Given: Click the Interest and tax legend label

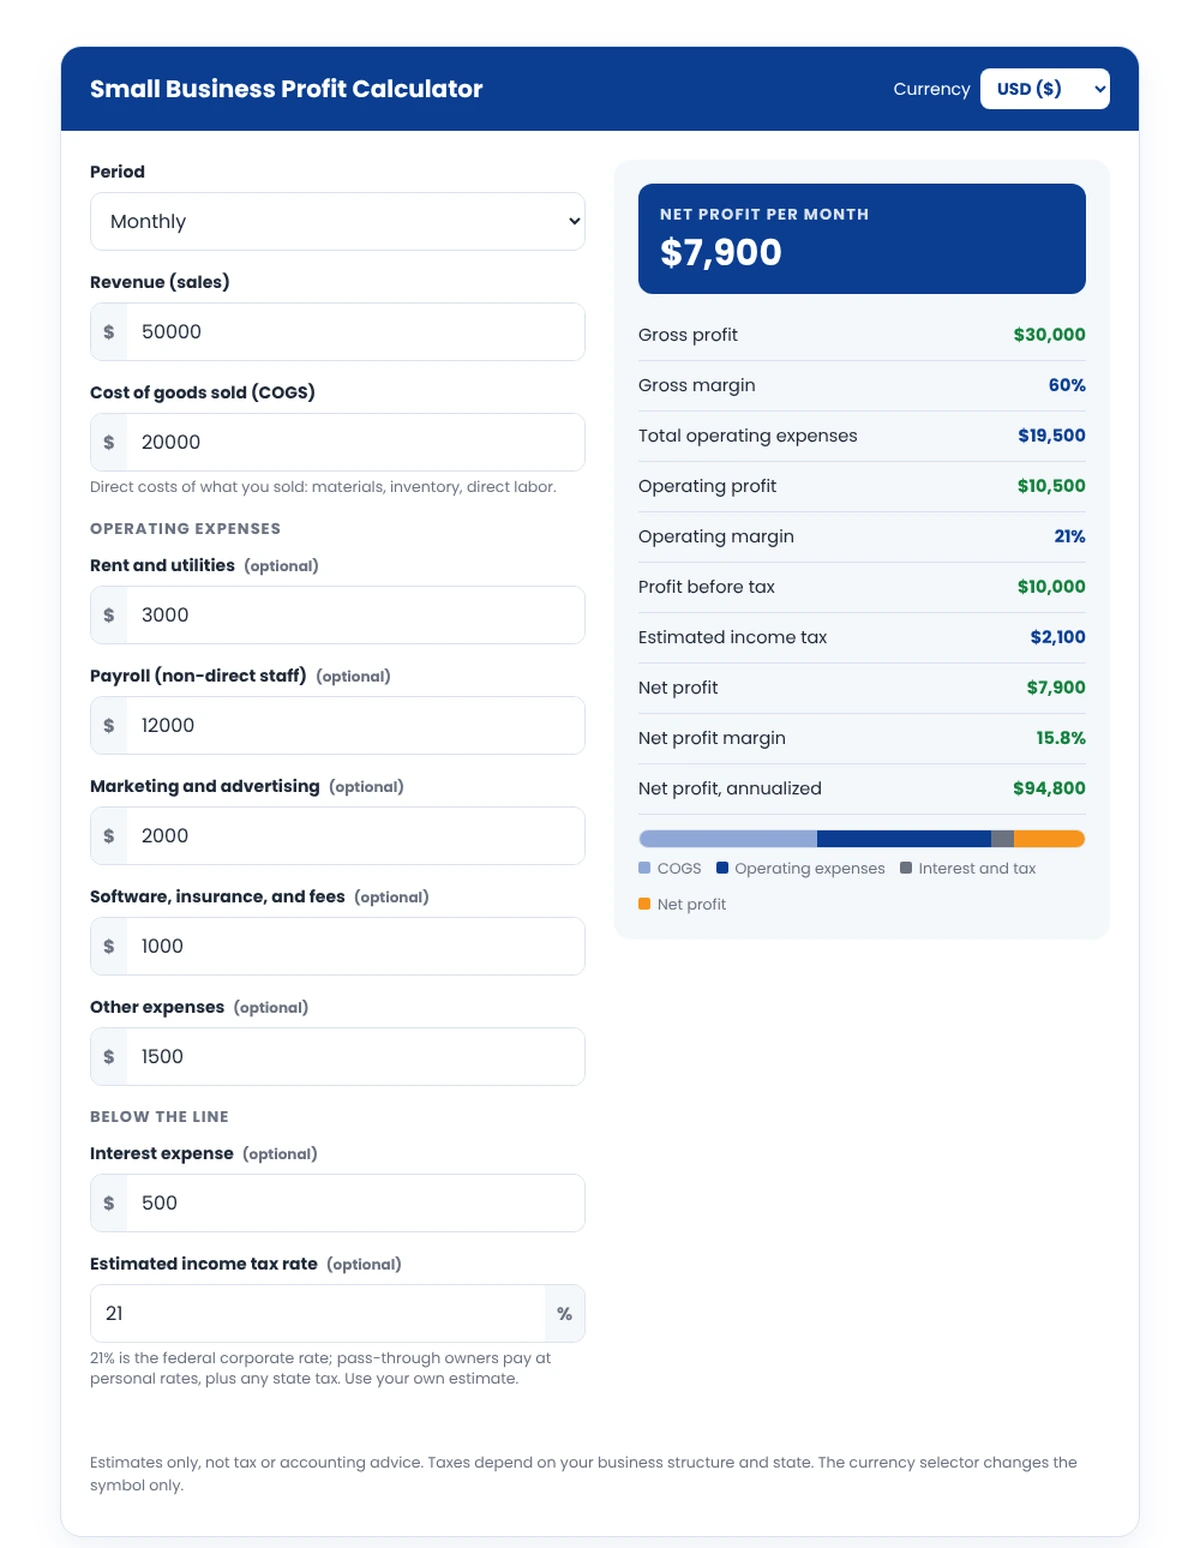Looking at the screenshot, I should [x=977, y=868].
